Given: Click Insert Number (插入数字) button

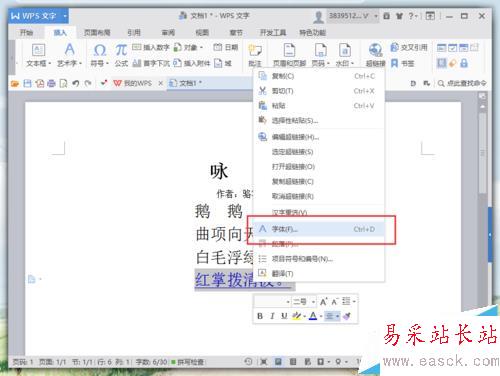Looking at the screenshot, I should coord(151,47).
